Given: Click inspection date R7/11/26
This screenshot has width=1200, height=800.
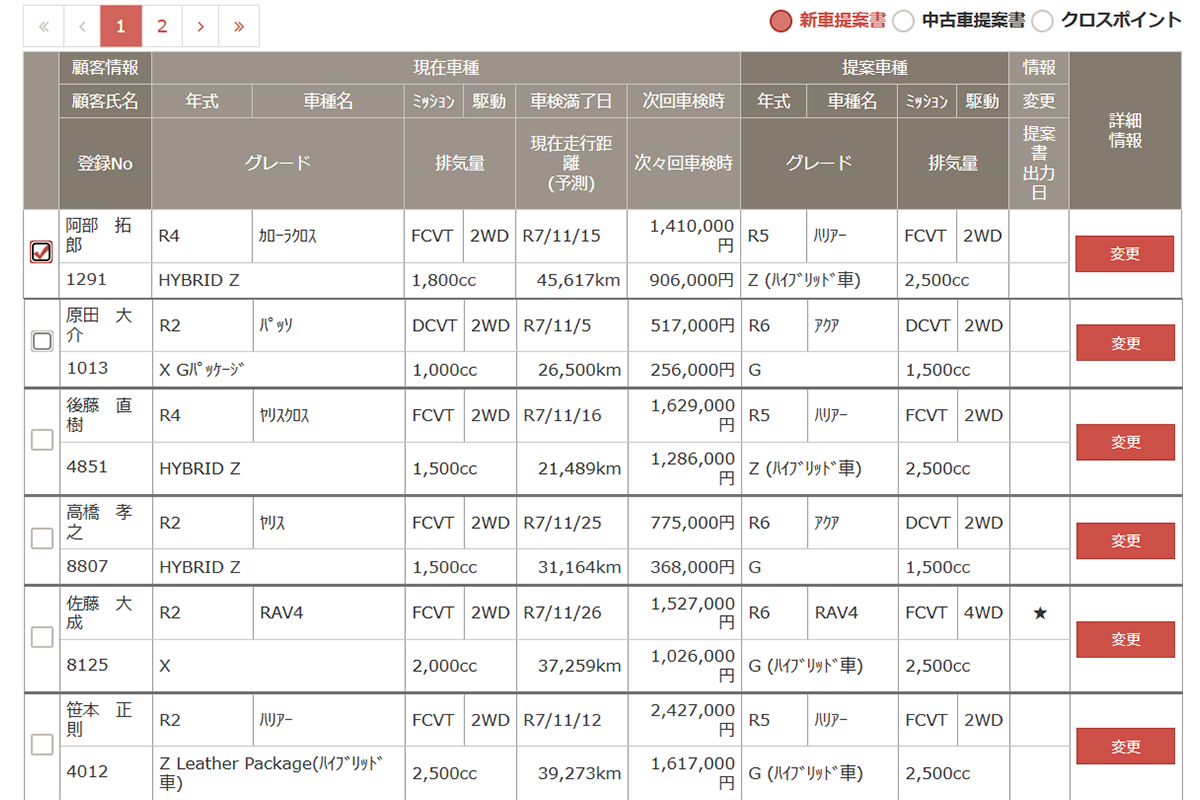Looking at the screenshot, I should [x=562, y=612].
